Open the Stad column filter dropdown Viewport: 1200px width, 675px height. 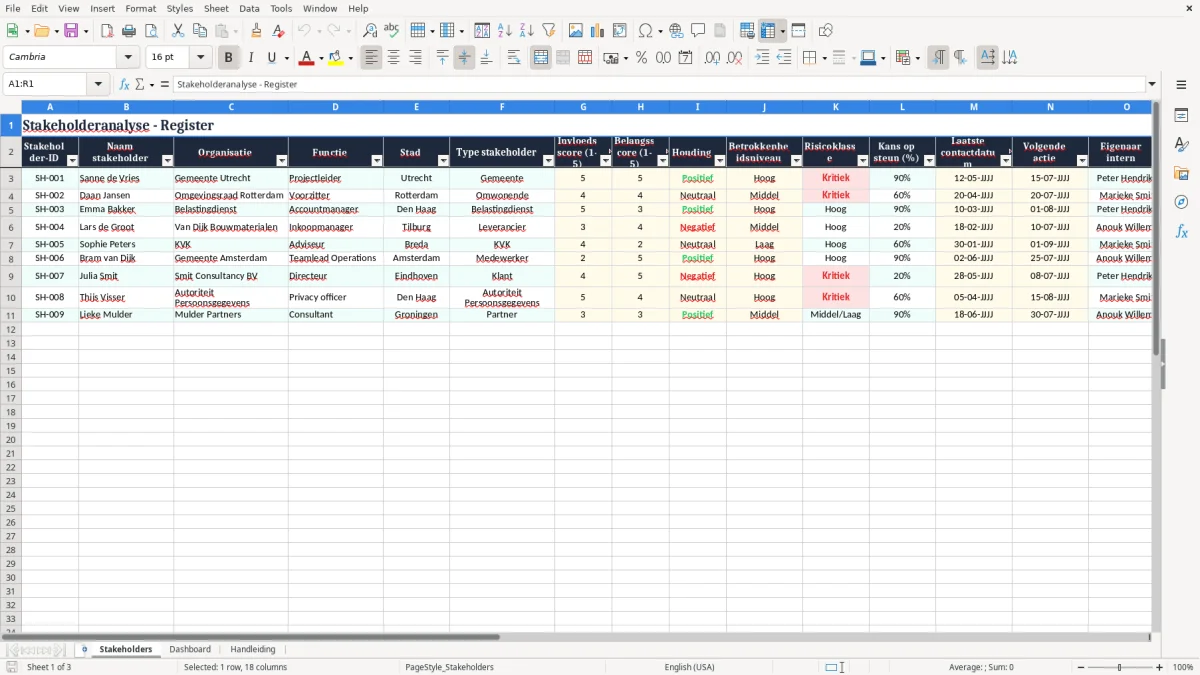pyautogui.click(x=443, y=161)
